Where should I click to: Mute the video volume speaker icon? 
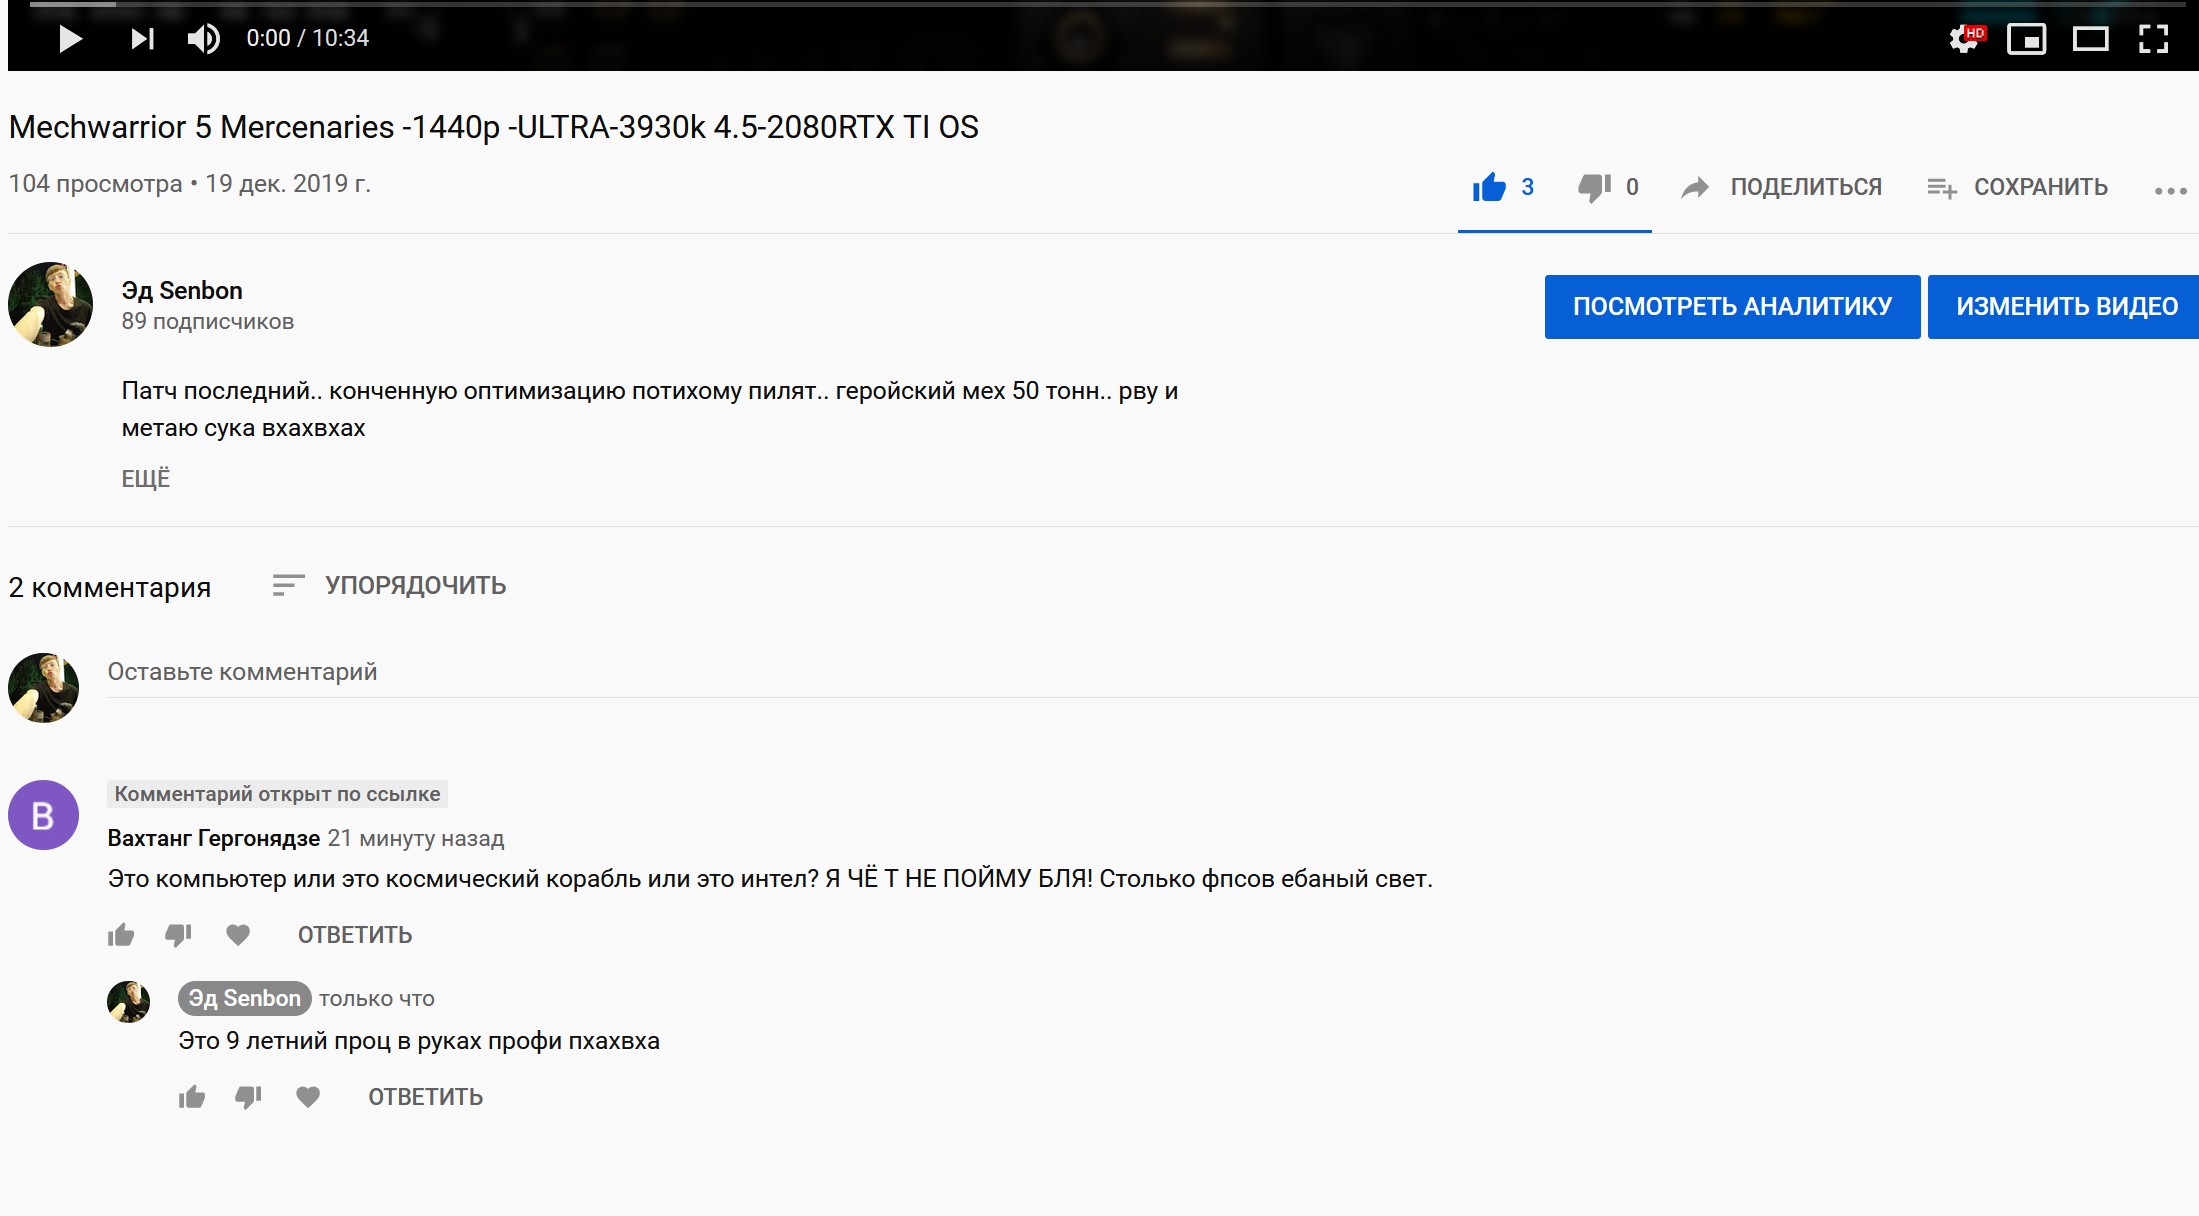pyautogui.click(x=203, y=39)
